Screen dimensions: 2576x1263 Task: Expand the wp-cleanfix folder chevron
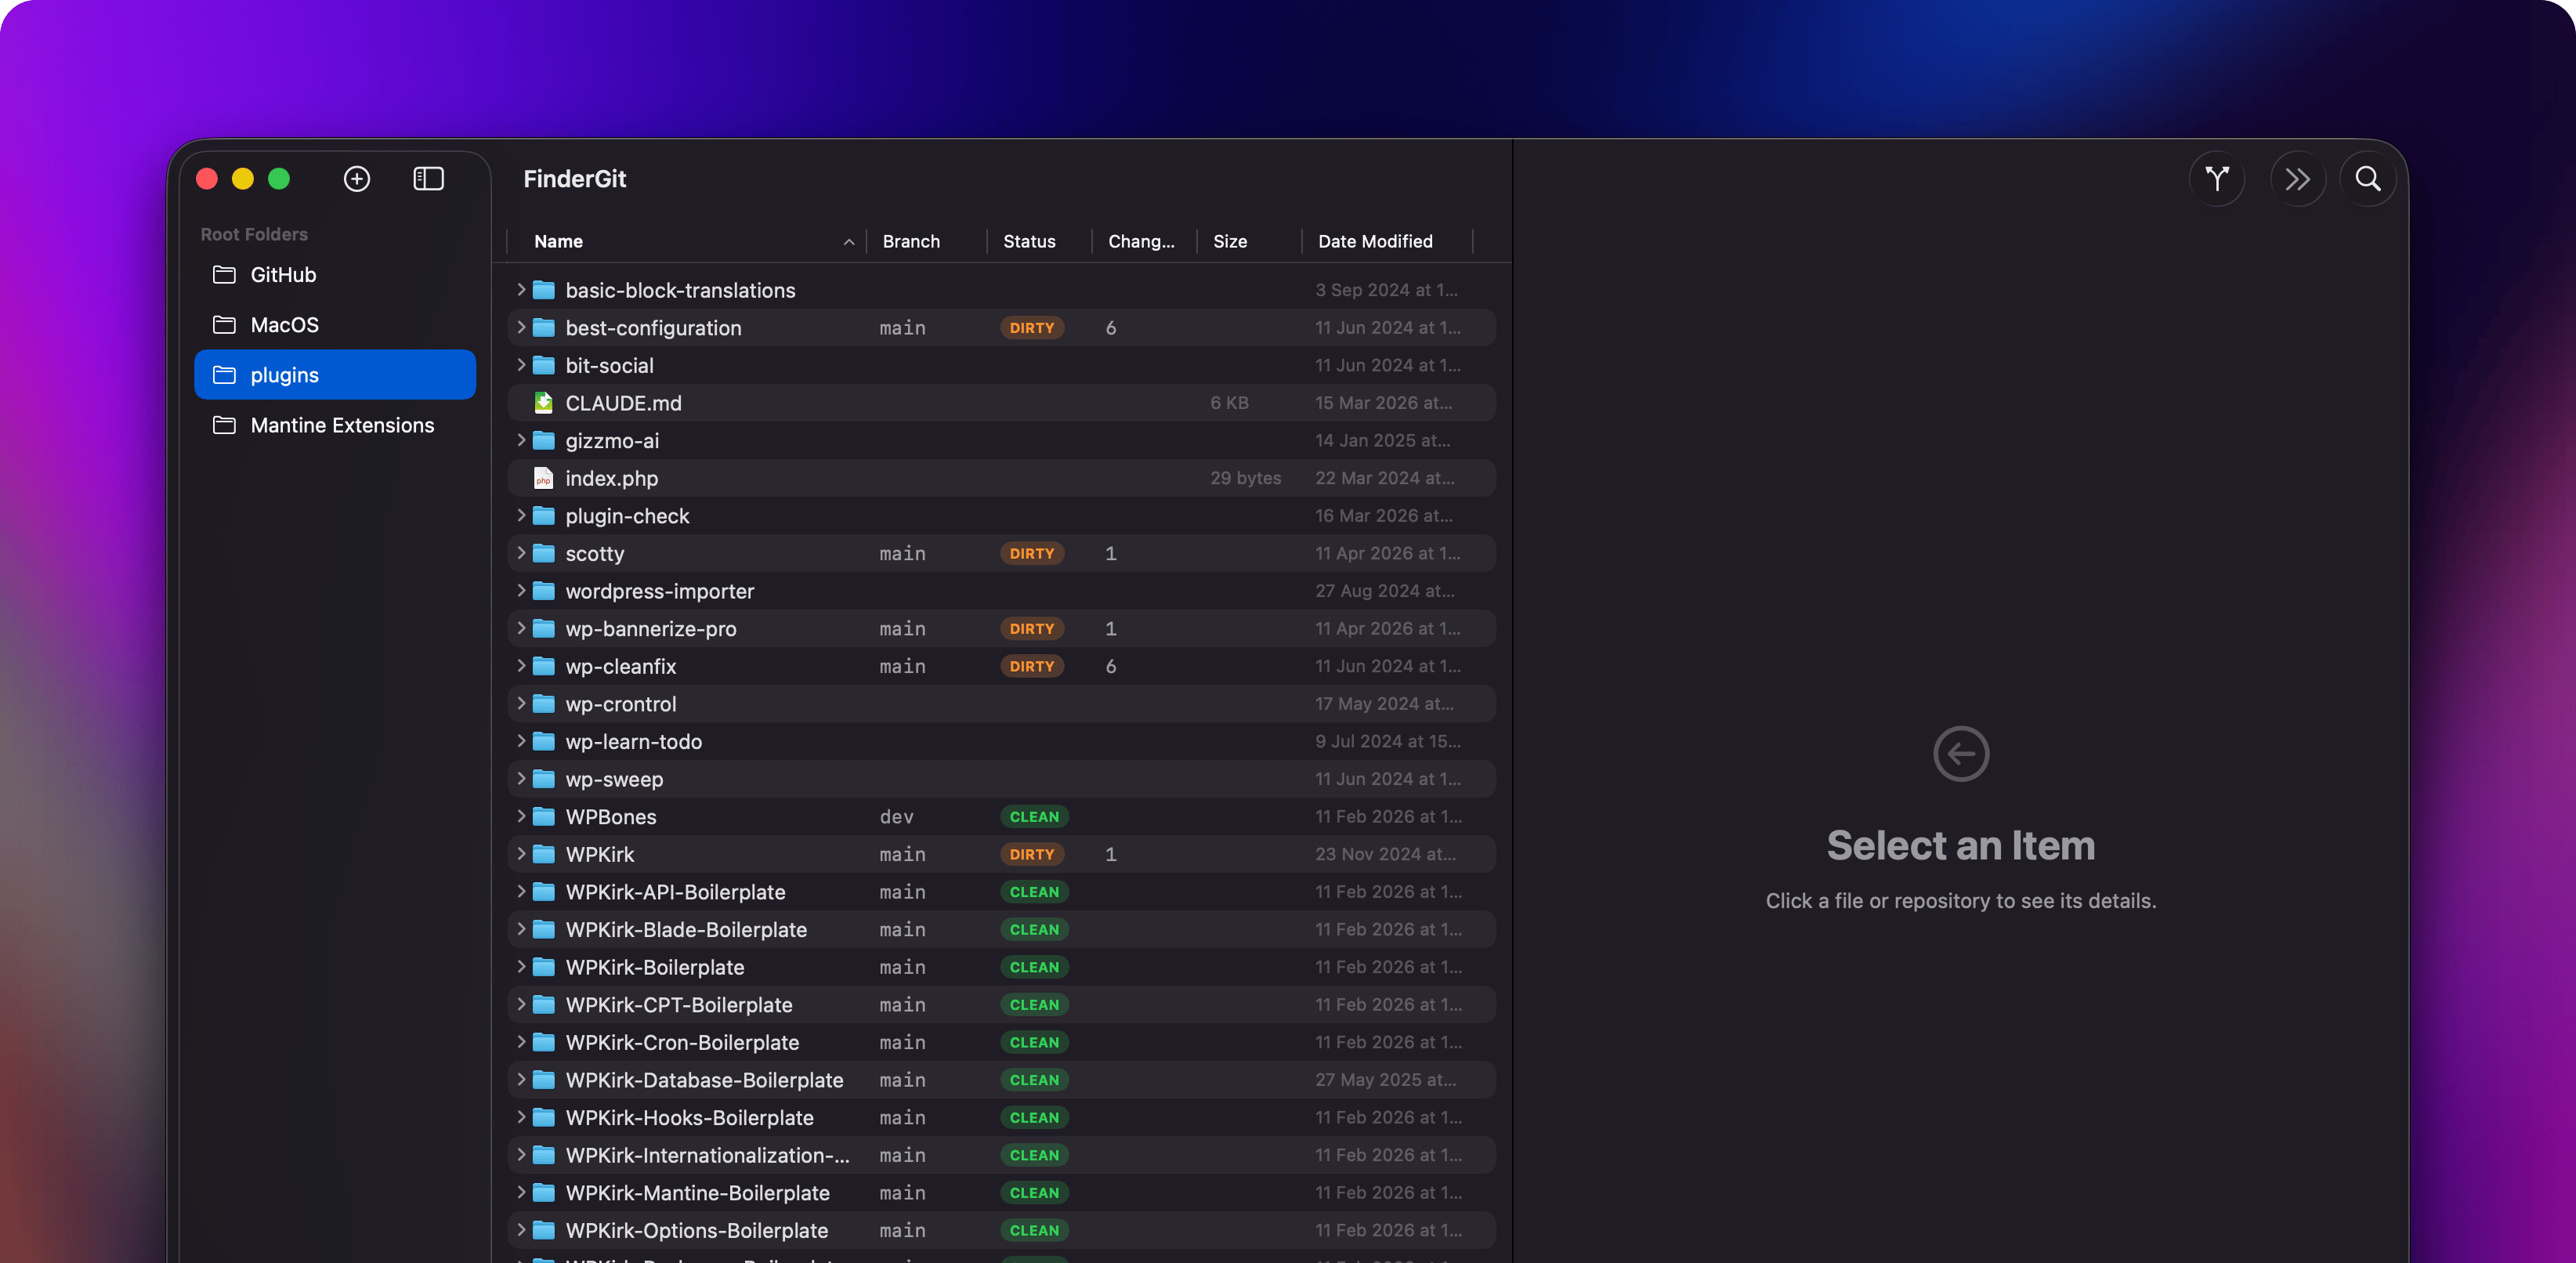[521, 666]
